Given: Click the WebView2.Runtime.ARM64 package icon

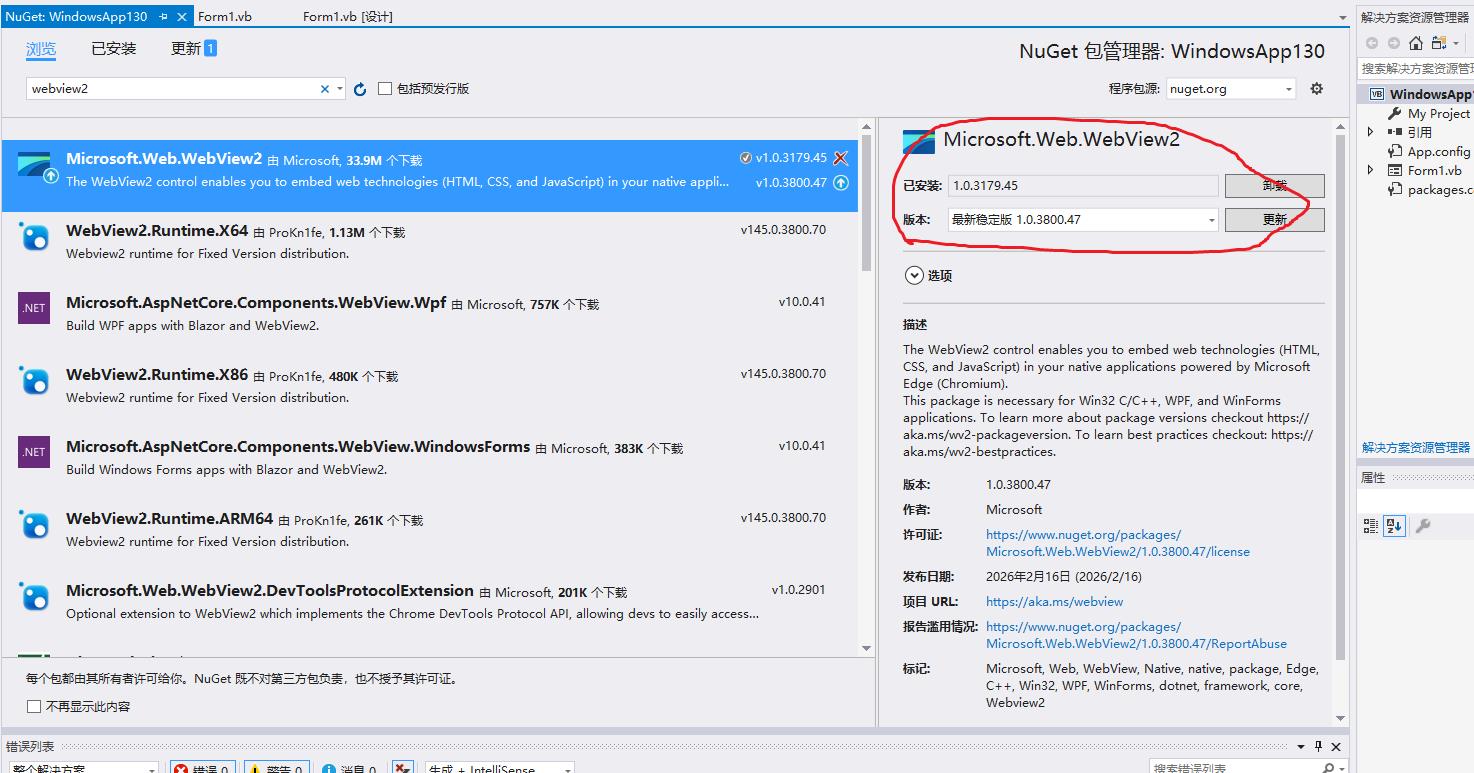Looking at the screenshot, I should point(34,524).
